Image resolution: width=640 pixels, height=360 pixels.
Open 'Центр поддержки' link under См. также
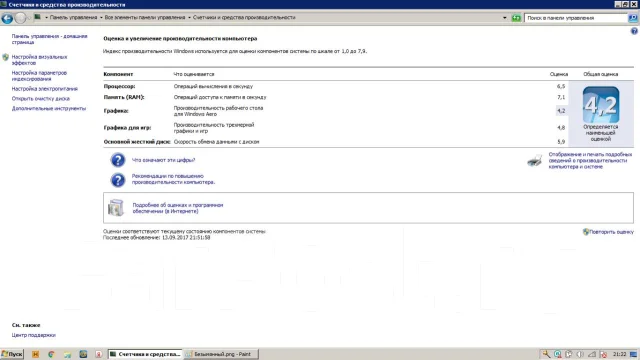click(33, 335)
